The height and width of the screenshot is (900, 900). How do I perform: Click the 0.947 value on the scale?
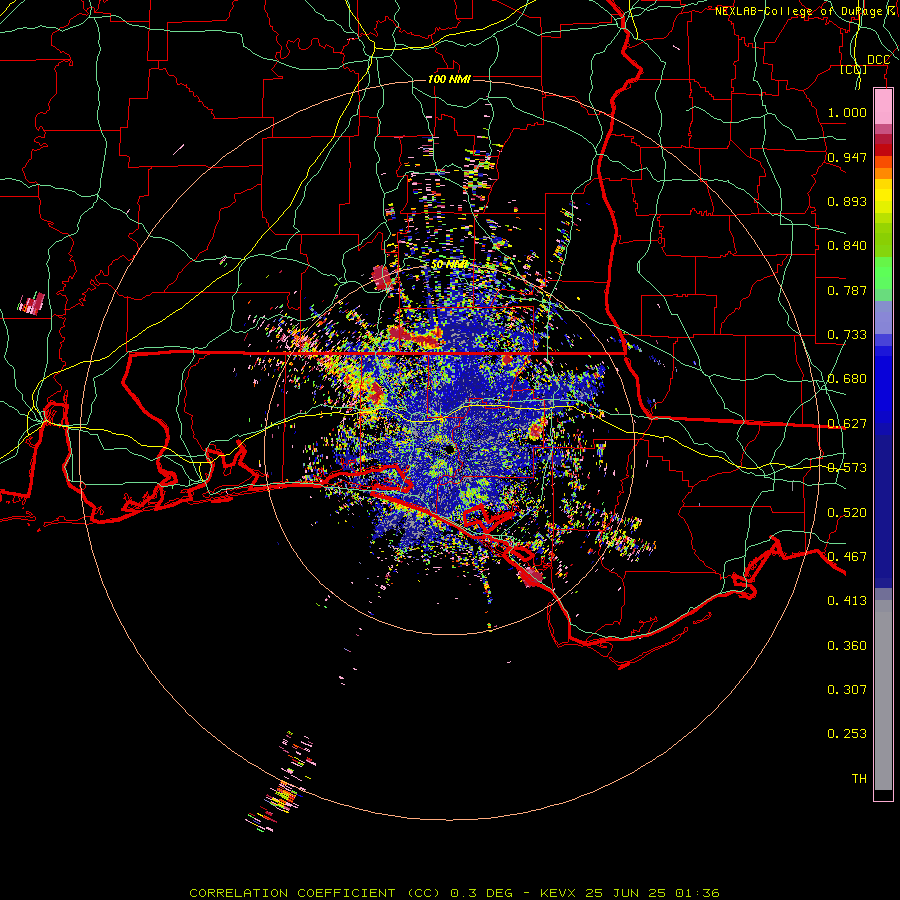click(x=847, y=157)
